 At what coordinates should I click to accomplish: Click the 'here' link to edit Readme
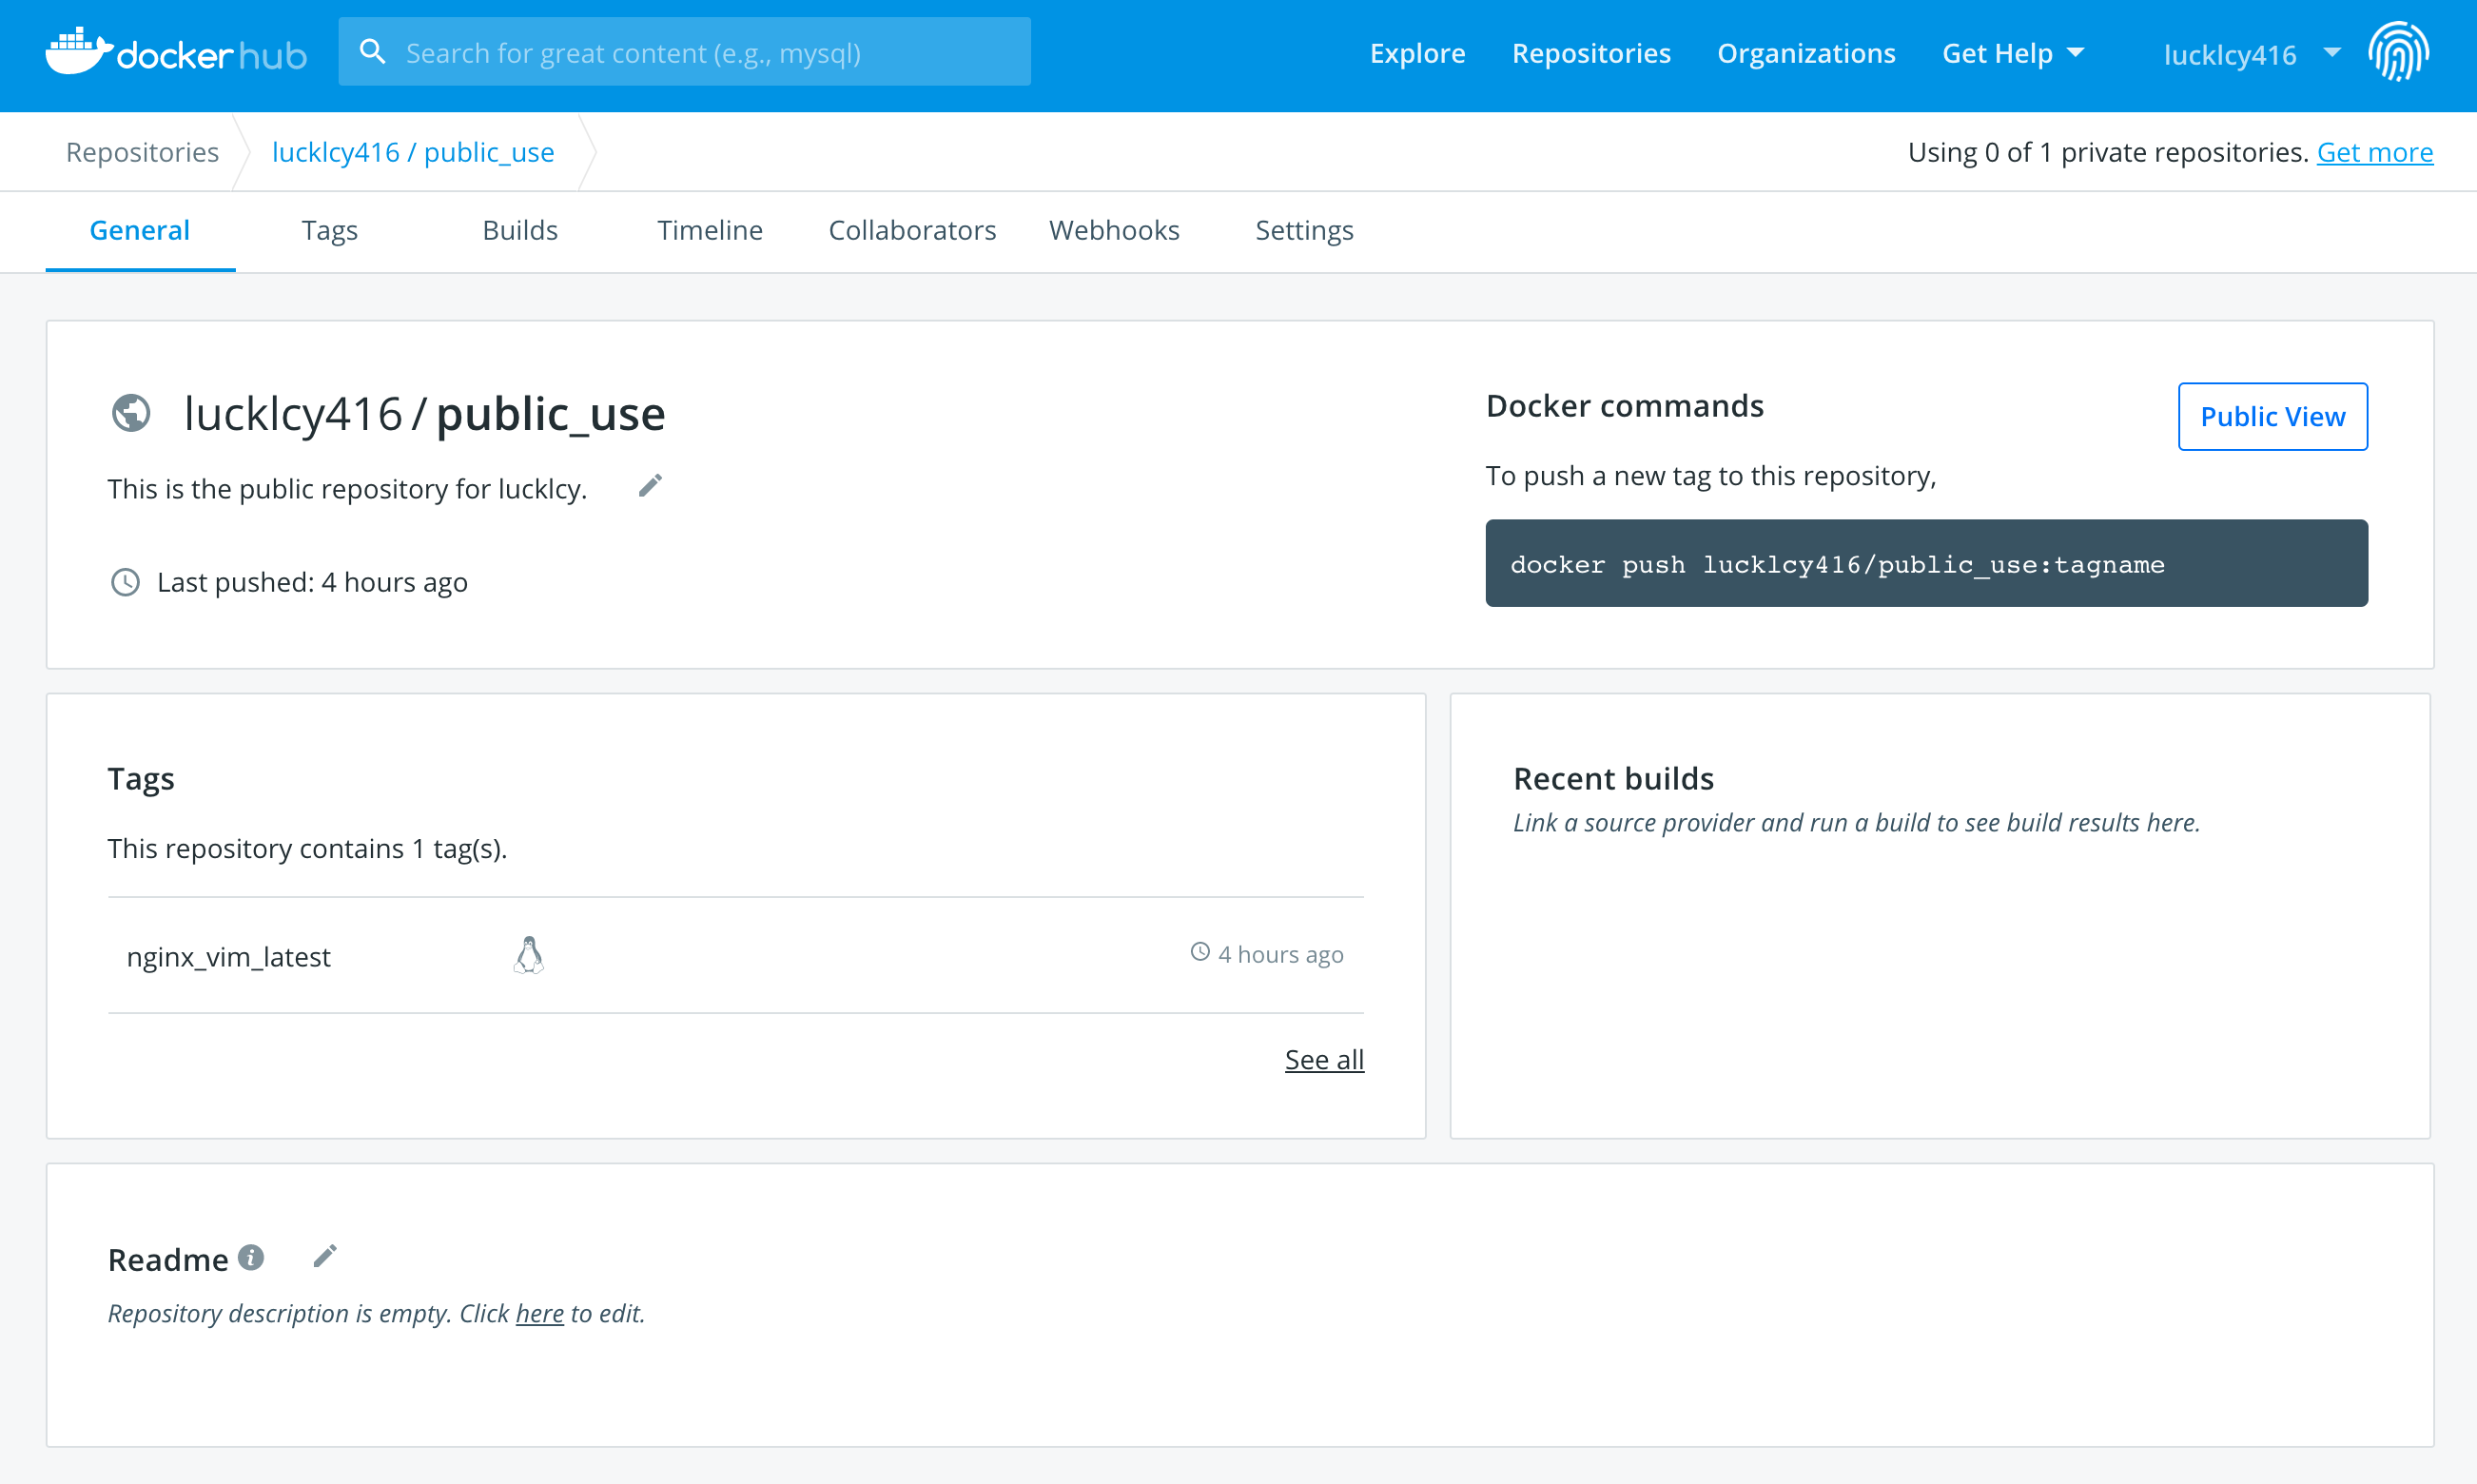tap(540, 1313)
